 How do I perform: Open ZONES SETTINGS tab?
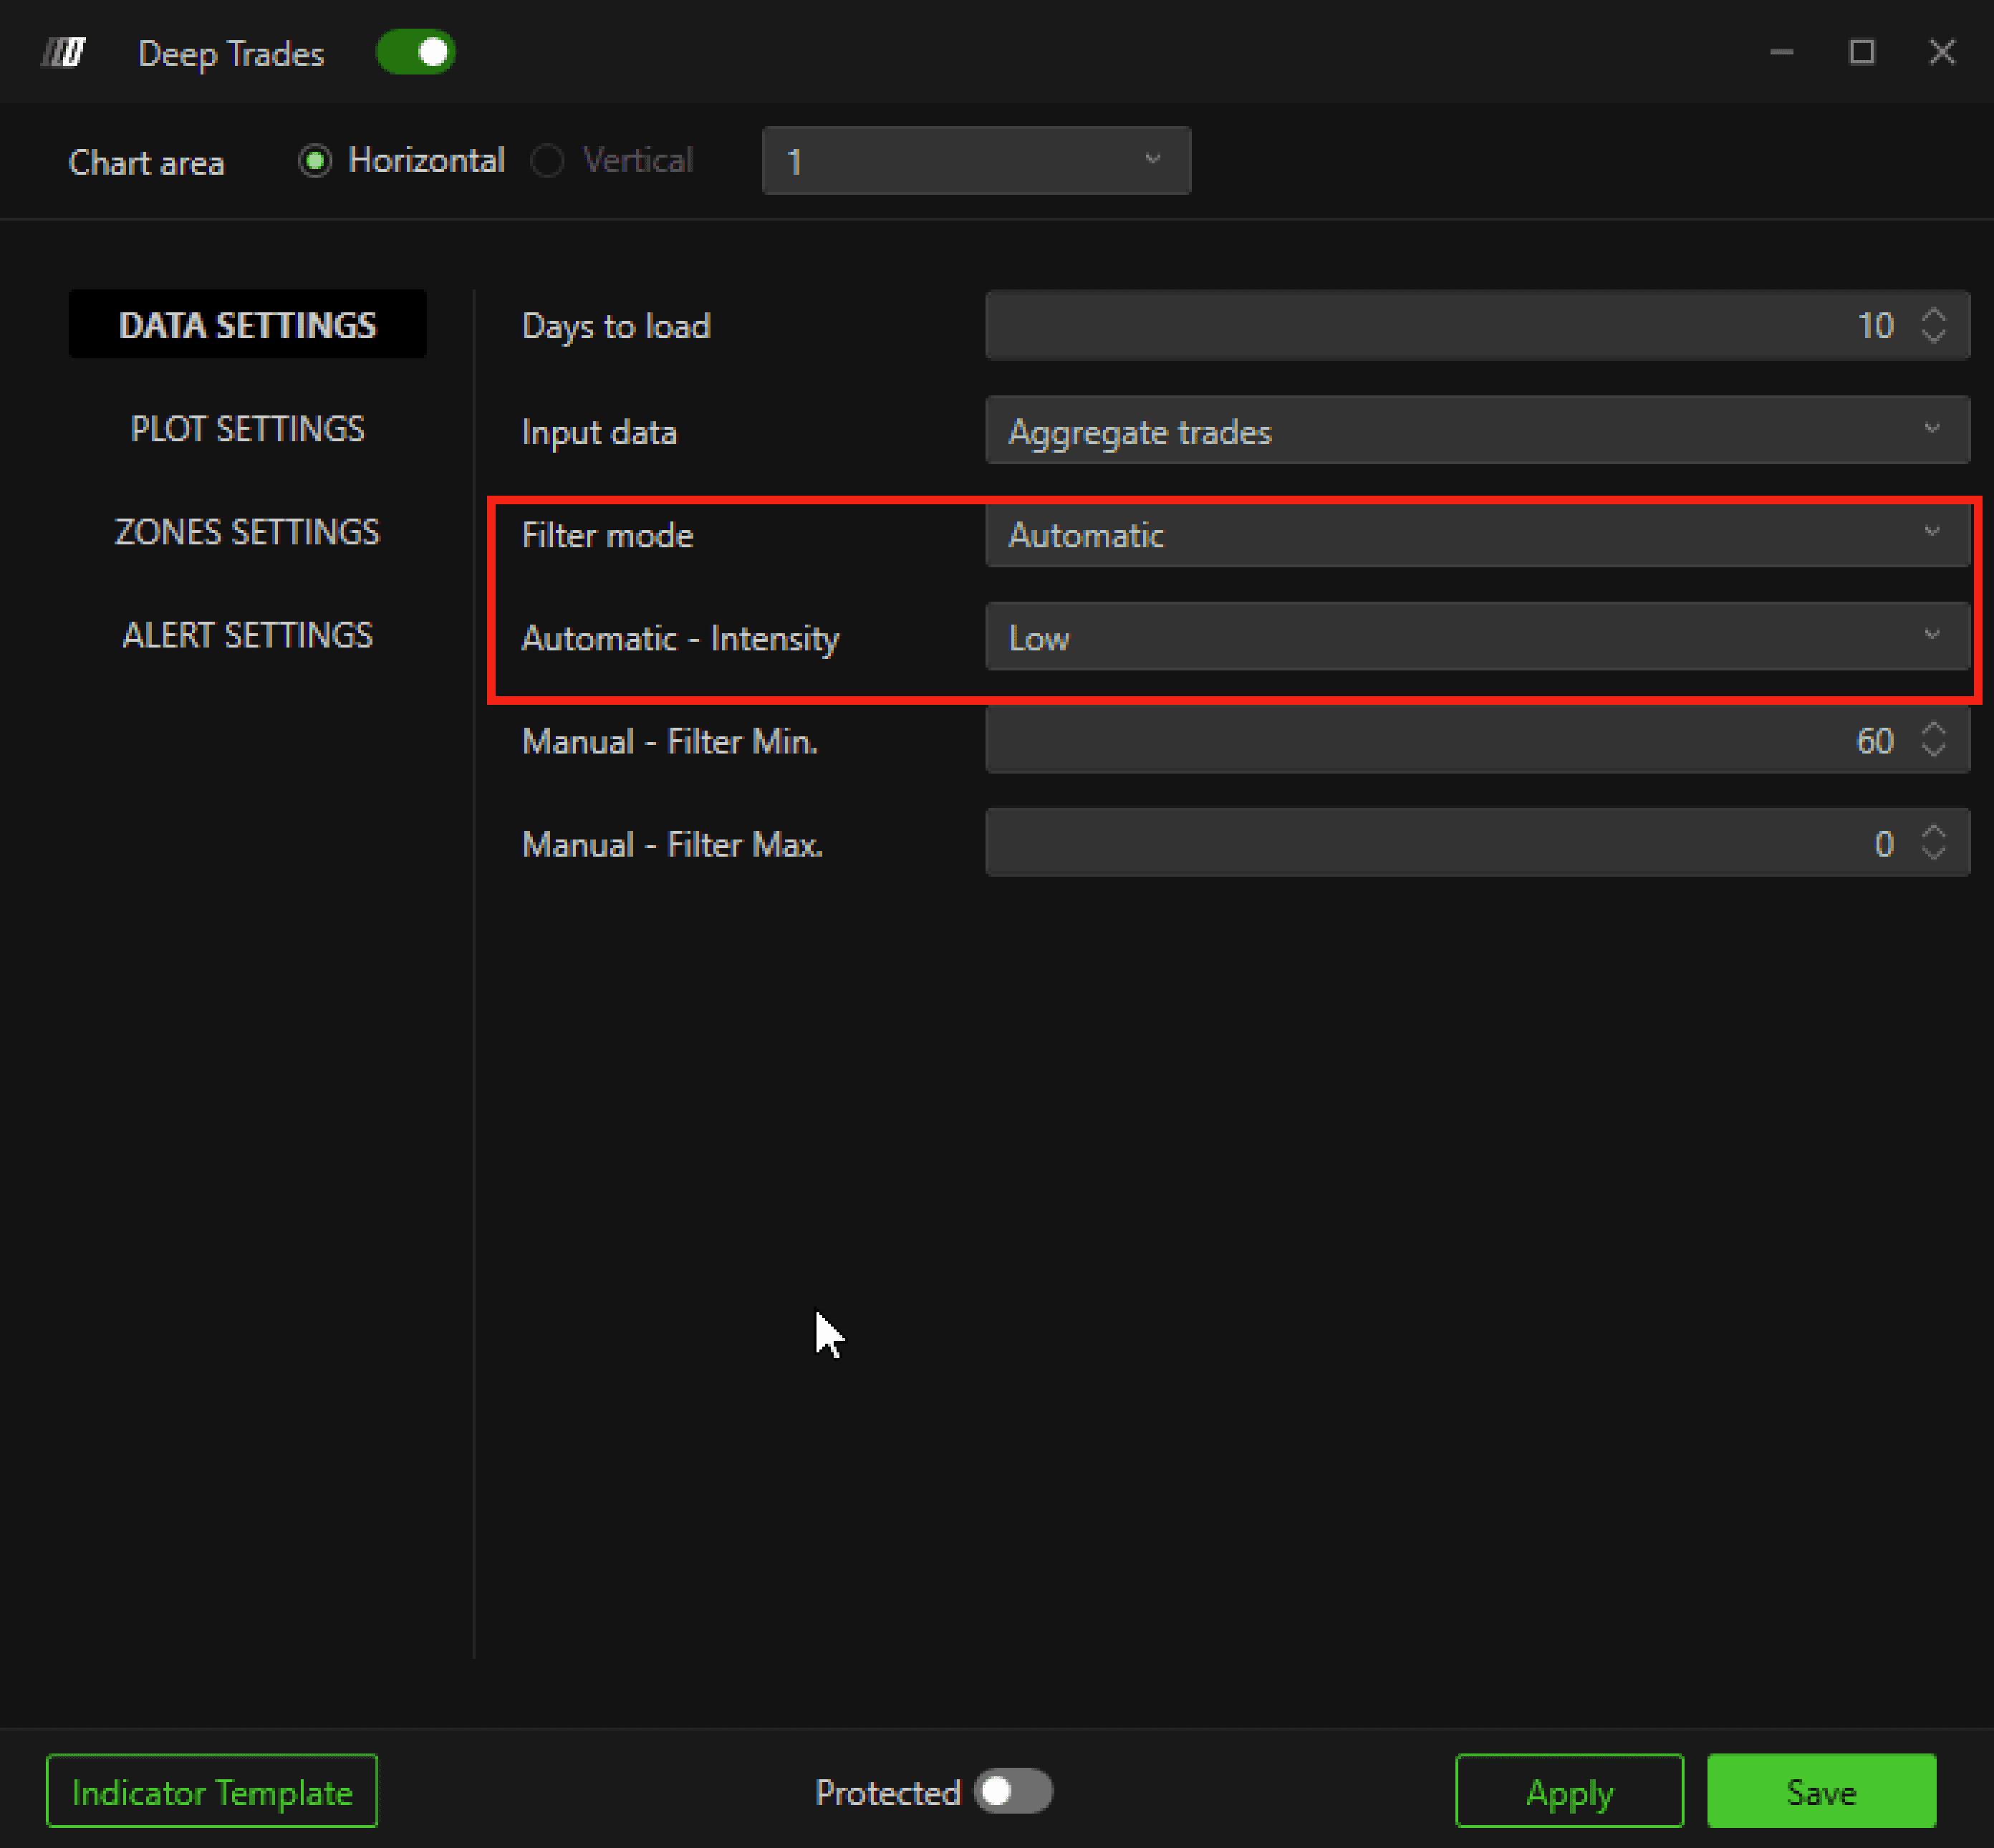(x=247, y=532)
